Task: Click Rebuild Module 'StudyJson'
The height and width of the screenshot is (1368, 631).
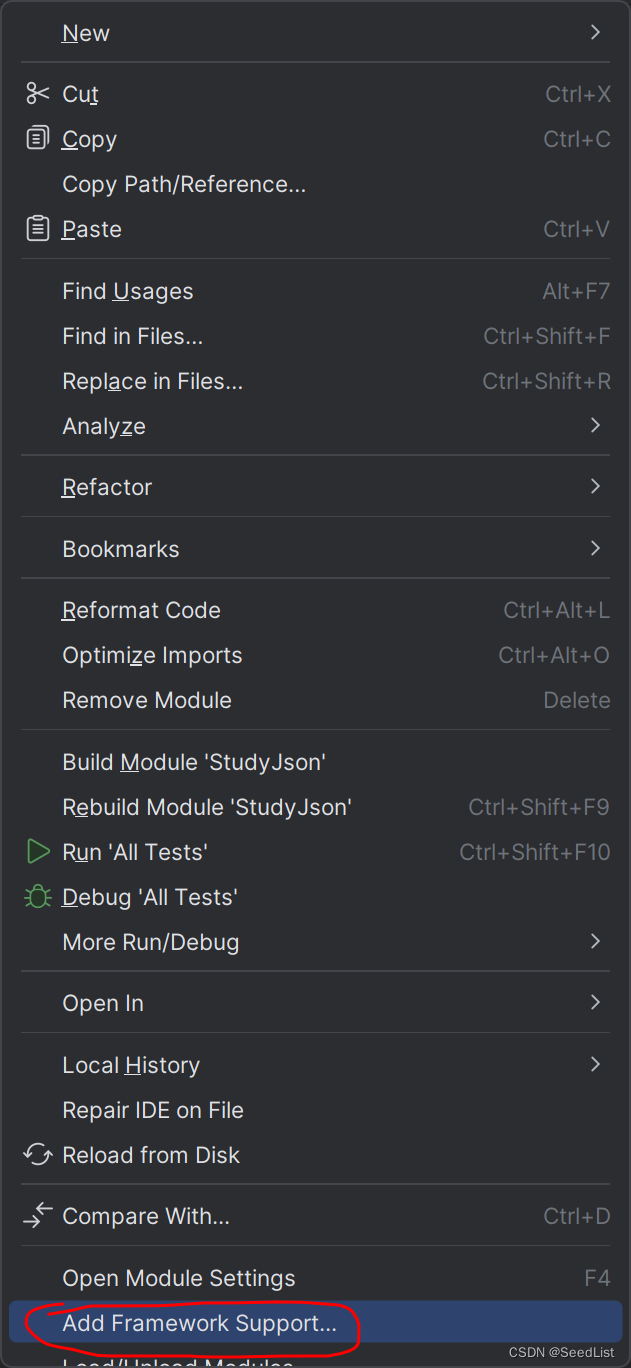Action: coord(207,807)
